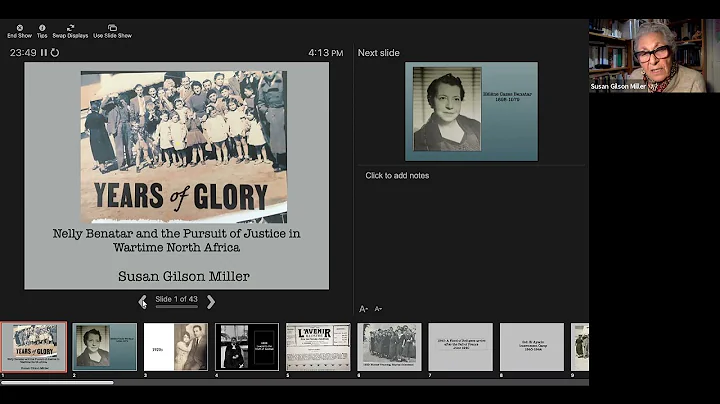Click the Next slide preview image

pos(471,112)
